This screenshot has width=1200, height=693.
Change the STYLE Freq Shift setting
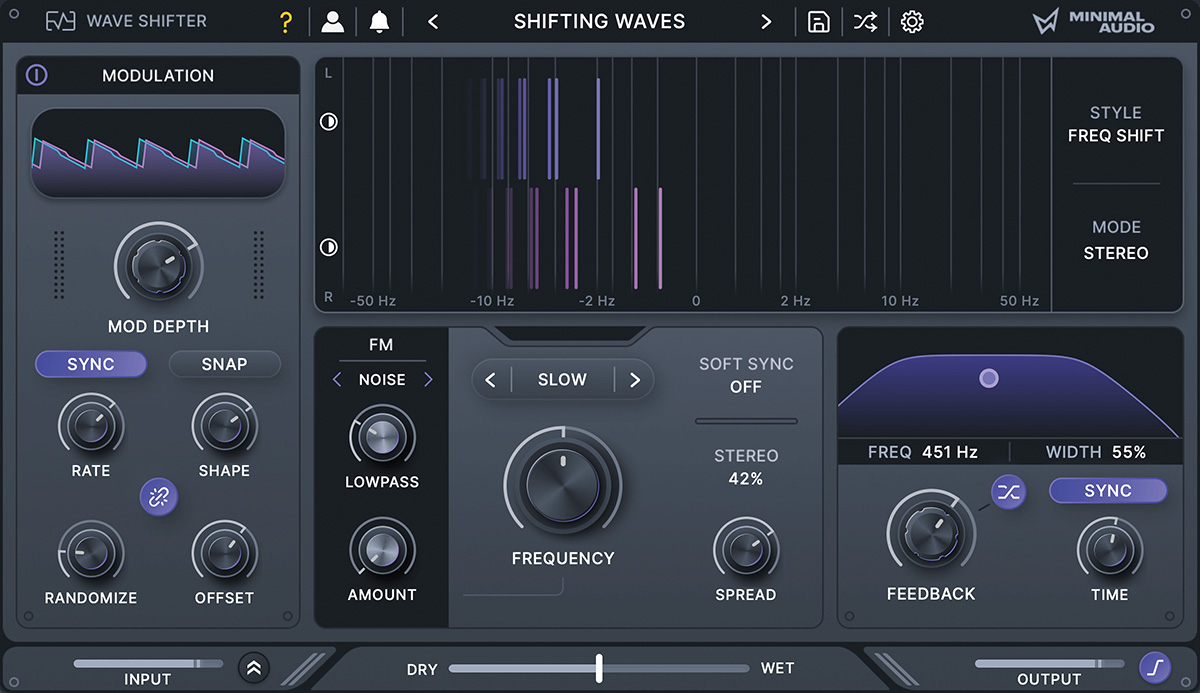1116,124
